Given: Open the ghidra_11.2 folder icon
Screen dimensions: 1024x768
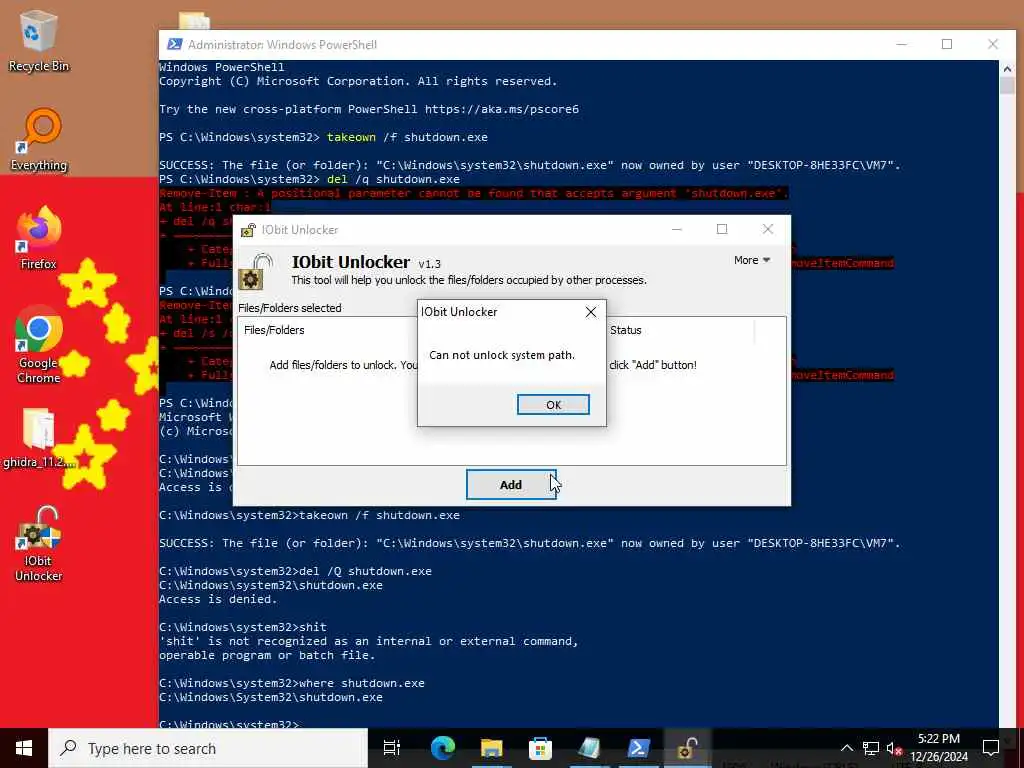Looking at the screenshot, I should 39,438.
